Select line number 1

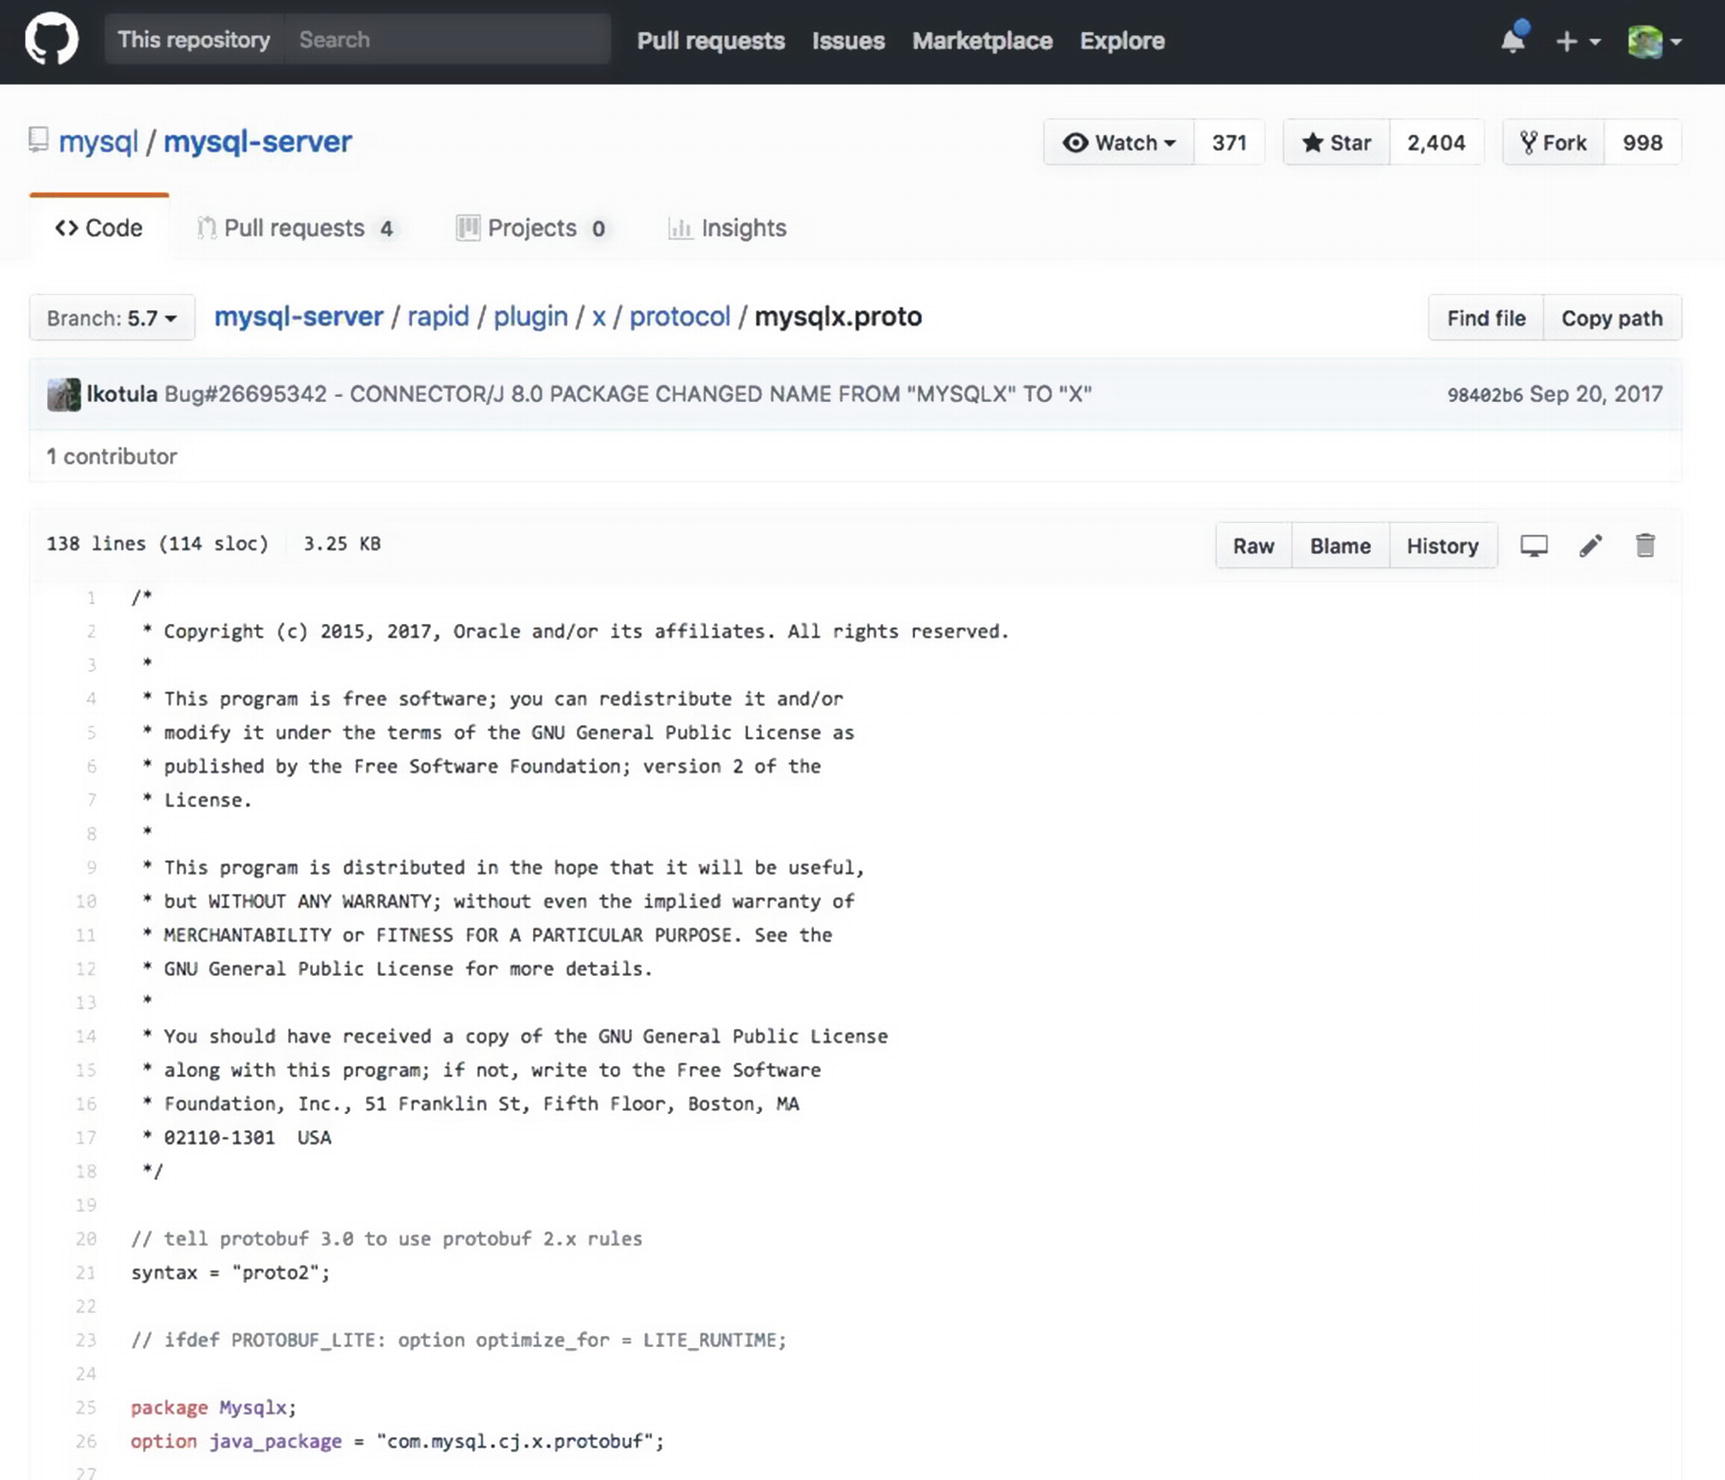(91, 598)
